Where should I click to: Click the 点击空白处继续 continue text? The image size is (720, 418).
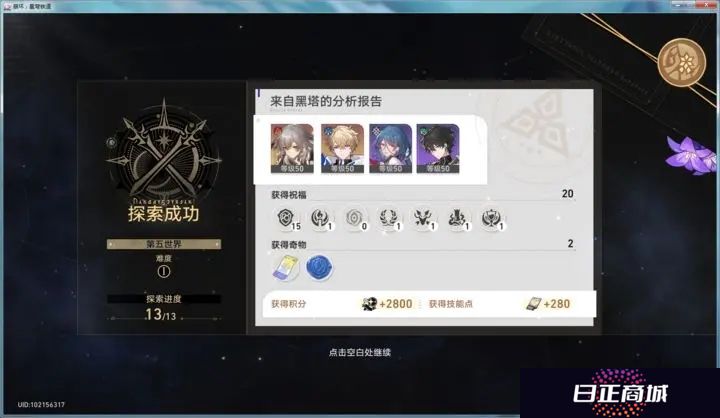point(360,353)
